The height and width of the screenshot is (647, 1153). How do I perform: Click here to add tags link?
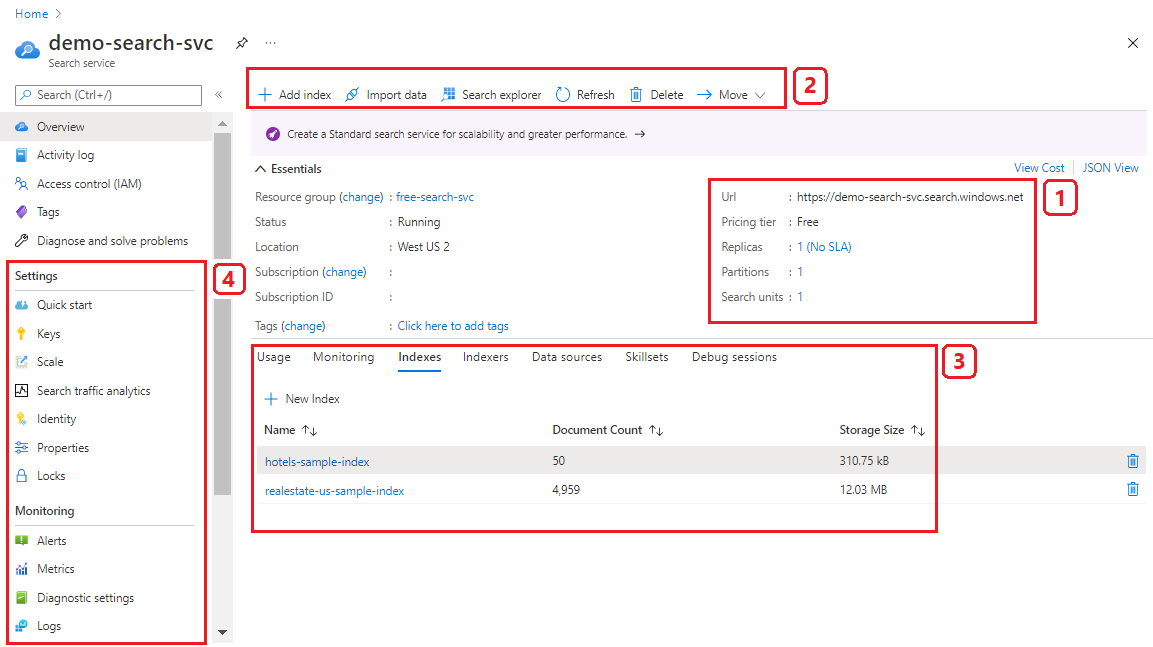click(453, 326)
